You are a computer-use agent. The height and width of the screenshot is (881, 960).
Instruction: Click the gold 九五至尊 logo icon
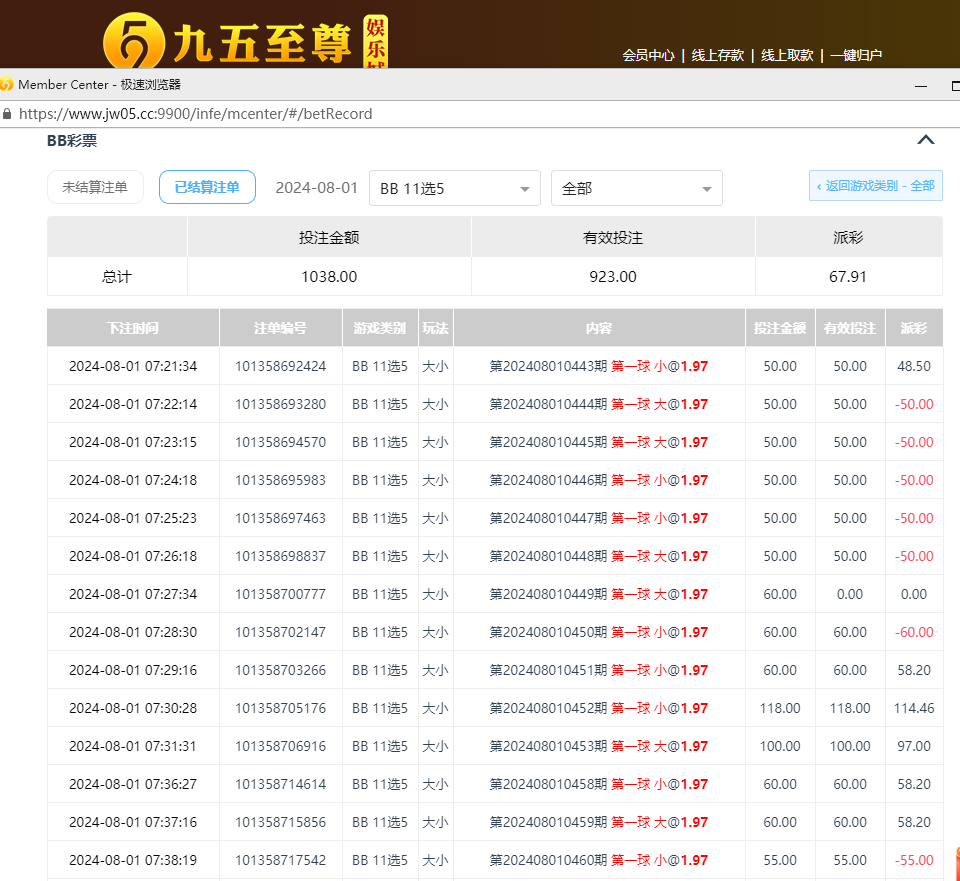(x=133, y=42)
